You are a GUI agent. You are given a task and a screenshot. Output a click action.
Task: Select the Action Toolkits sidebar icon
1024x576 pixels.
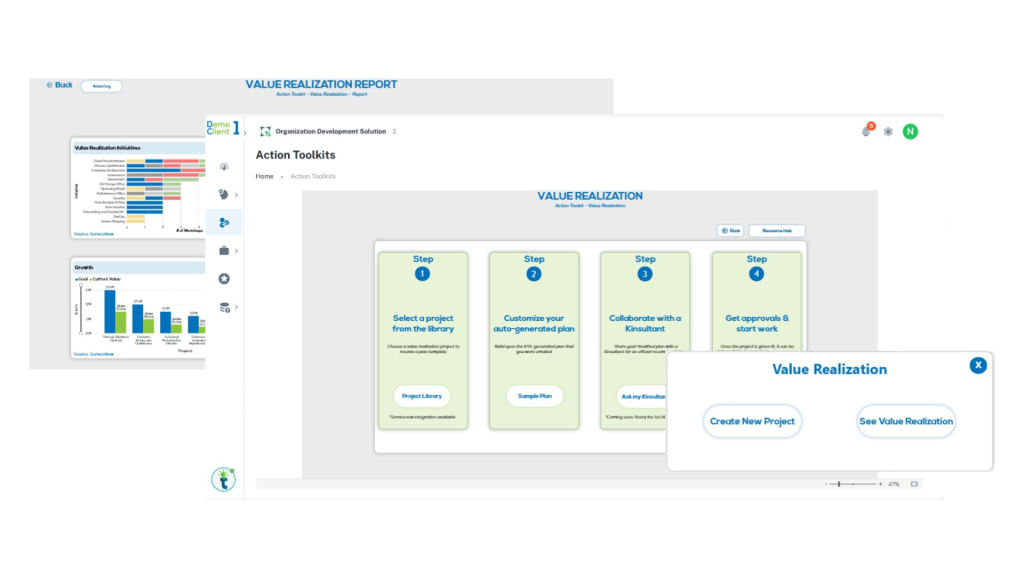pos(224,222)
